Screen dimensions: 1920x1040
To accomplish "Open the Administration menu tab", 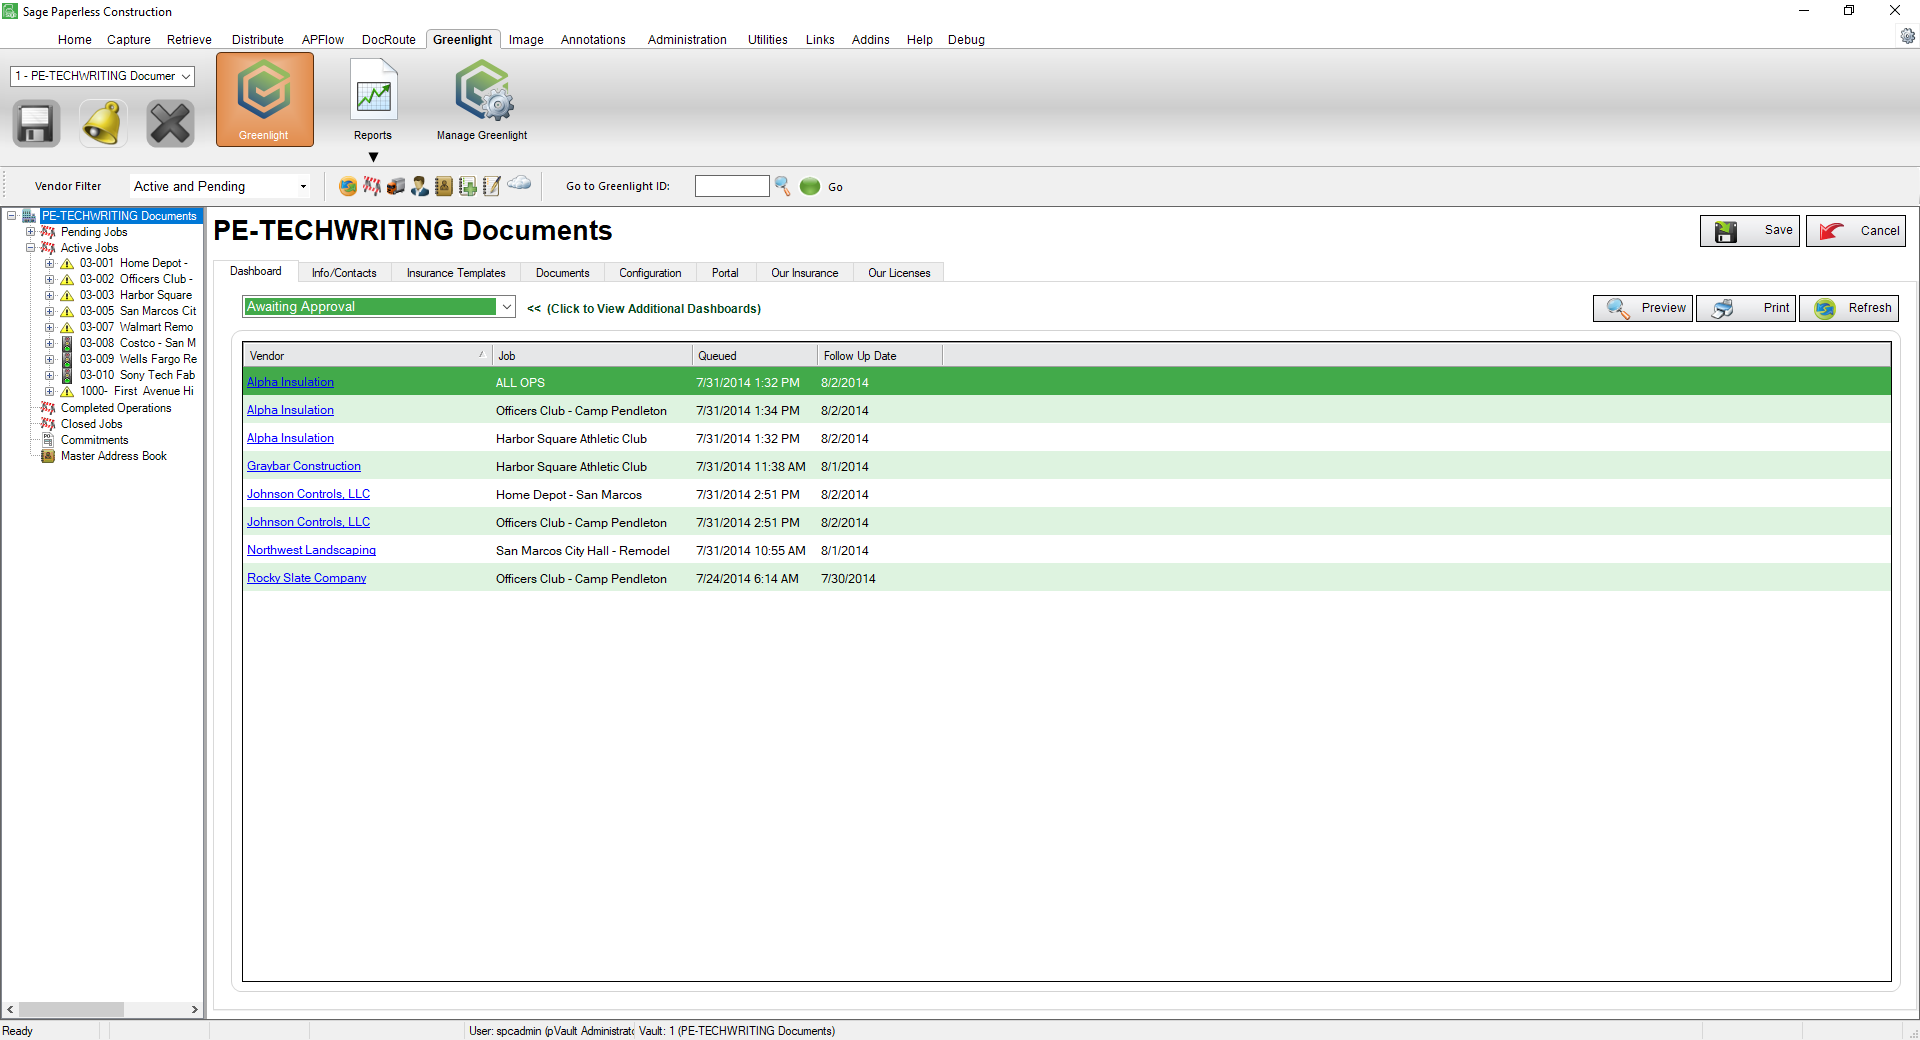I will (x=687, y=40).
